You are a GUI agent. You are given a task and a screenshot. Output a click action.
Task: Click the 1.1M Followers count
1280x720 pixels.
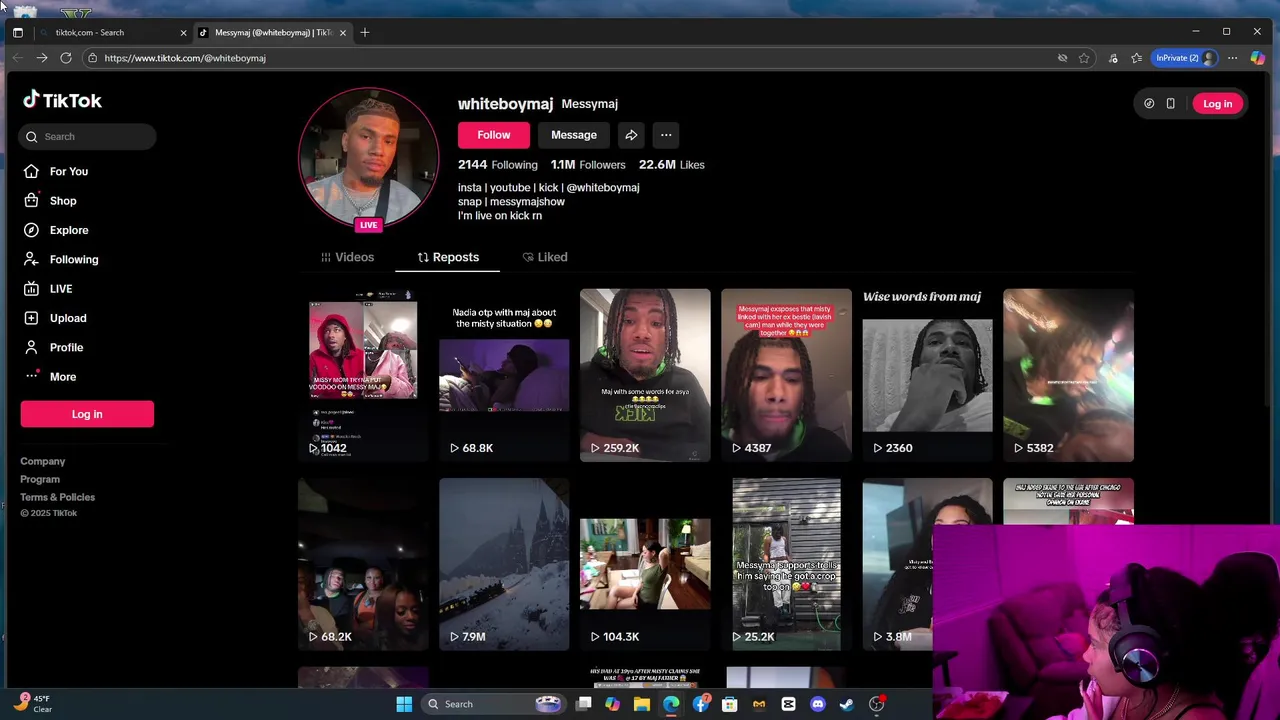(x=588, y=164)
